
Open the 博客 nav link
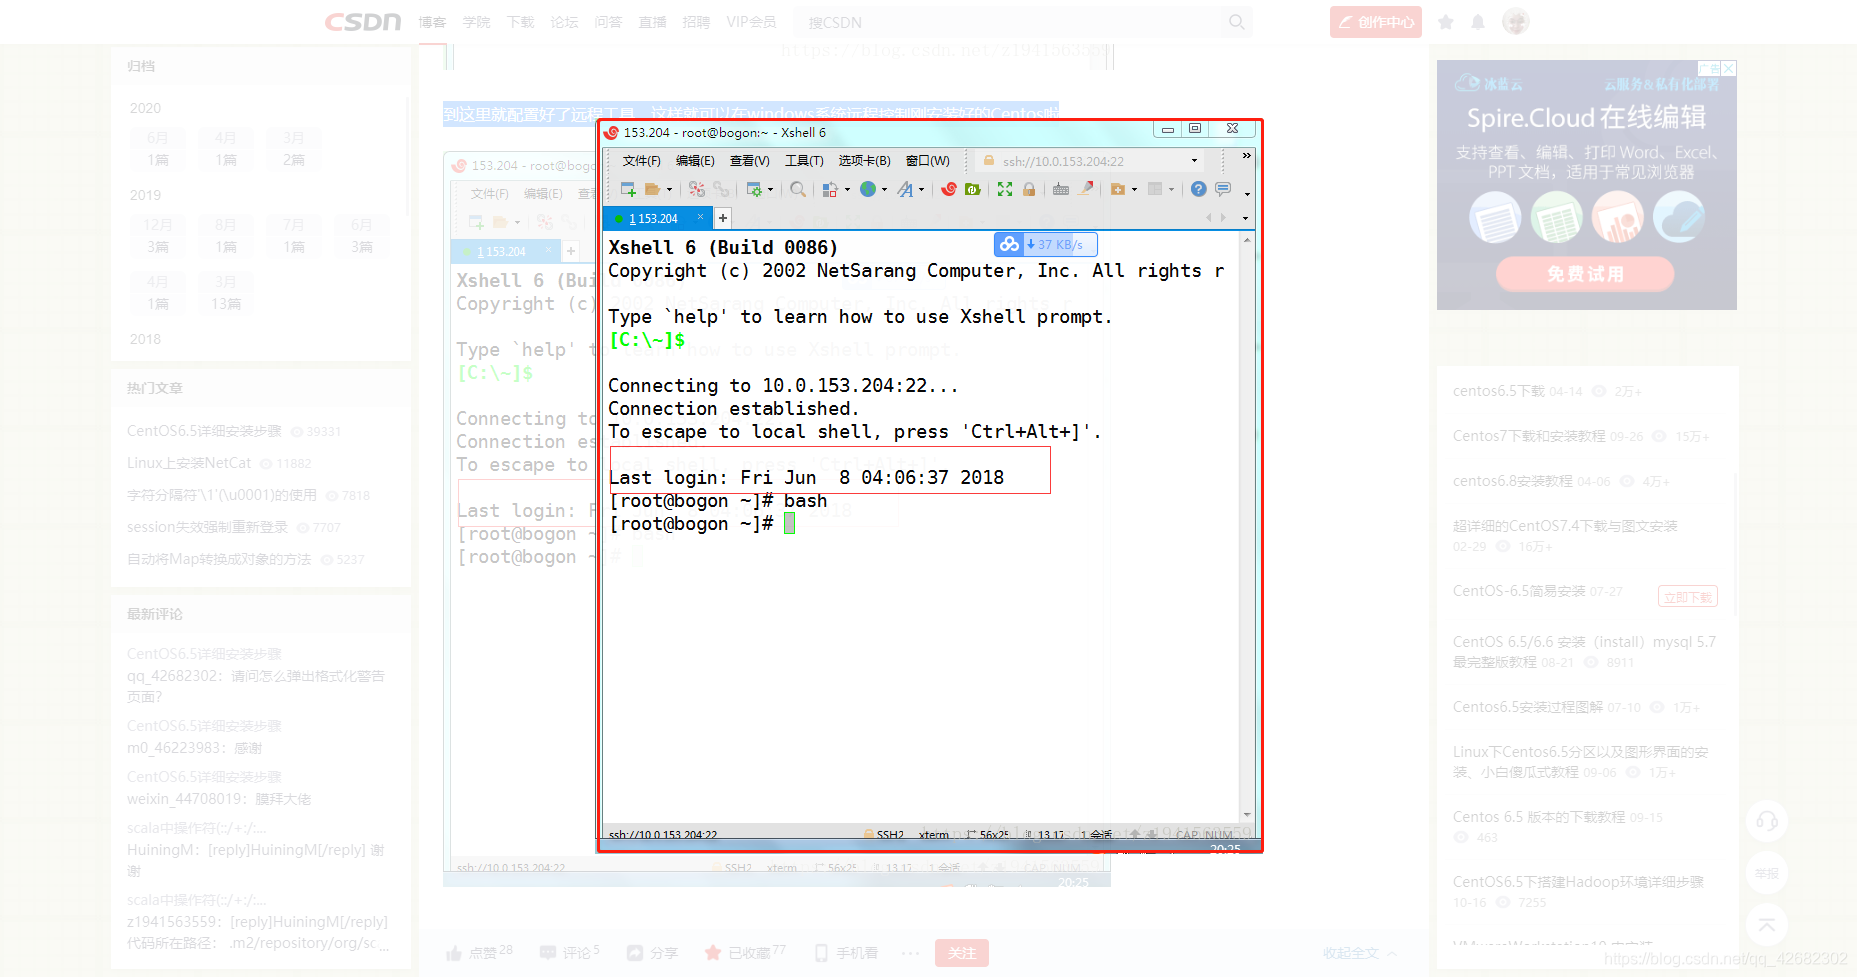432,22
